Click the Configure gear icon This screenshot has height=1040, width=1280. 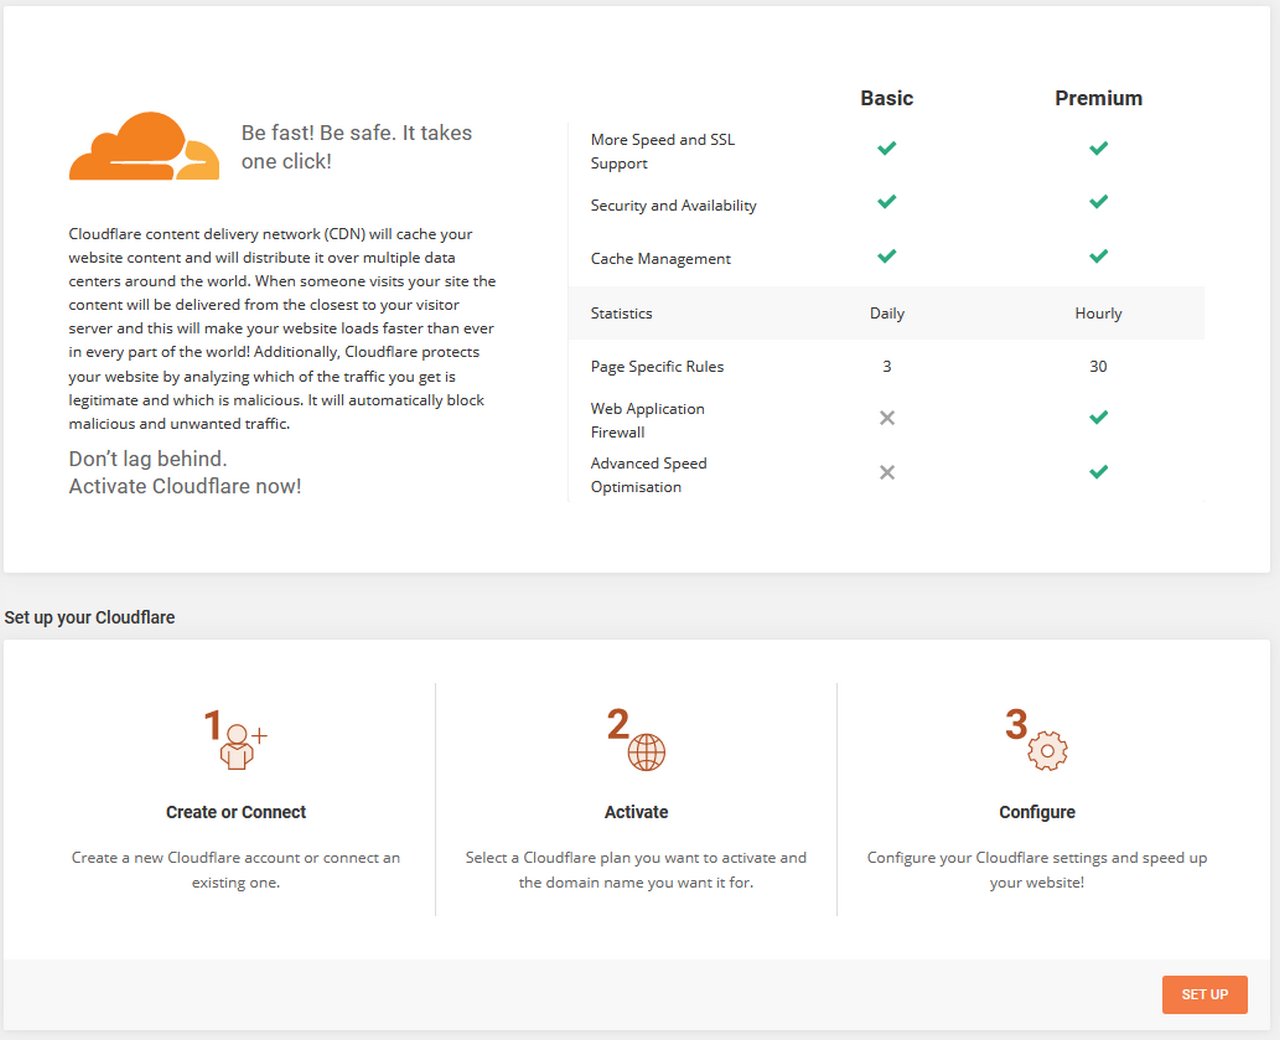coord(1046,750)
